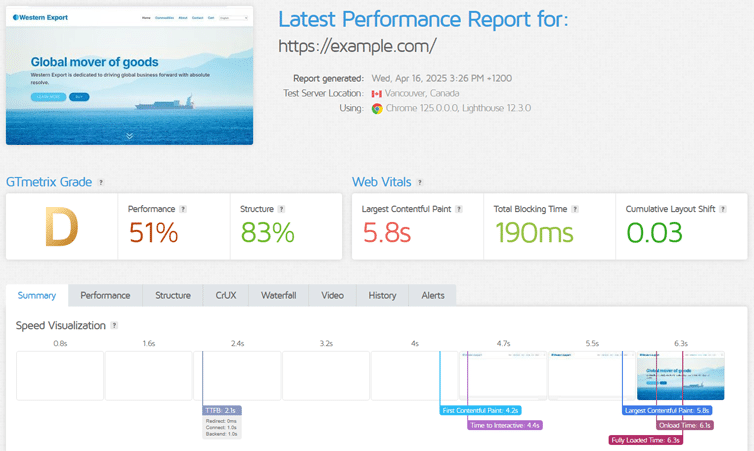This screenshot has width=754, height=451.
Task: Click the Fully Loaded Time 6.3s marker
Action: 645,440
